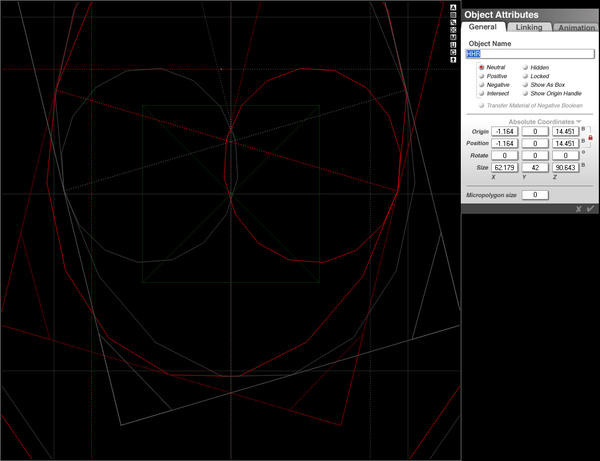The width and height of the screenshot is (600, 461).
Task: Cancel with the X icon in Object Attributes
Action: 579,209
